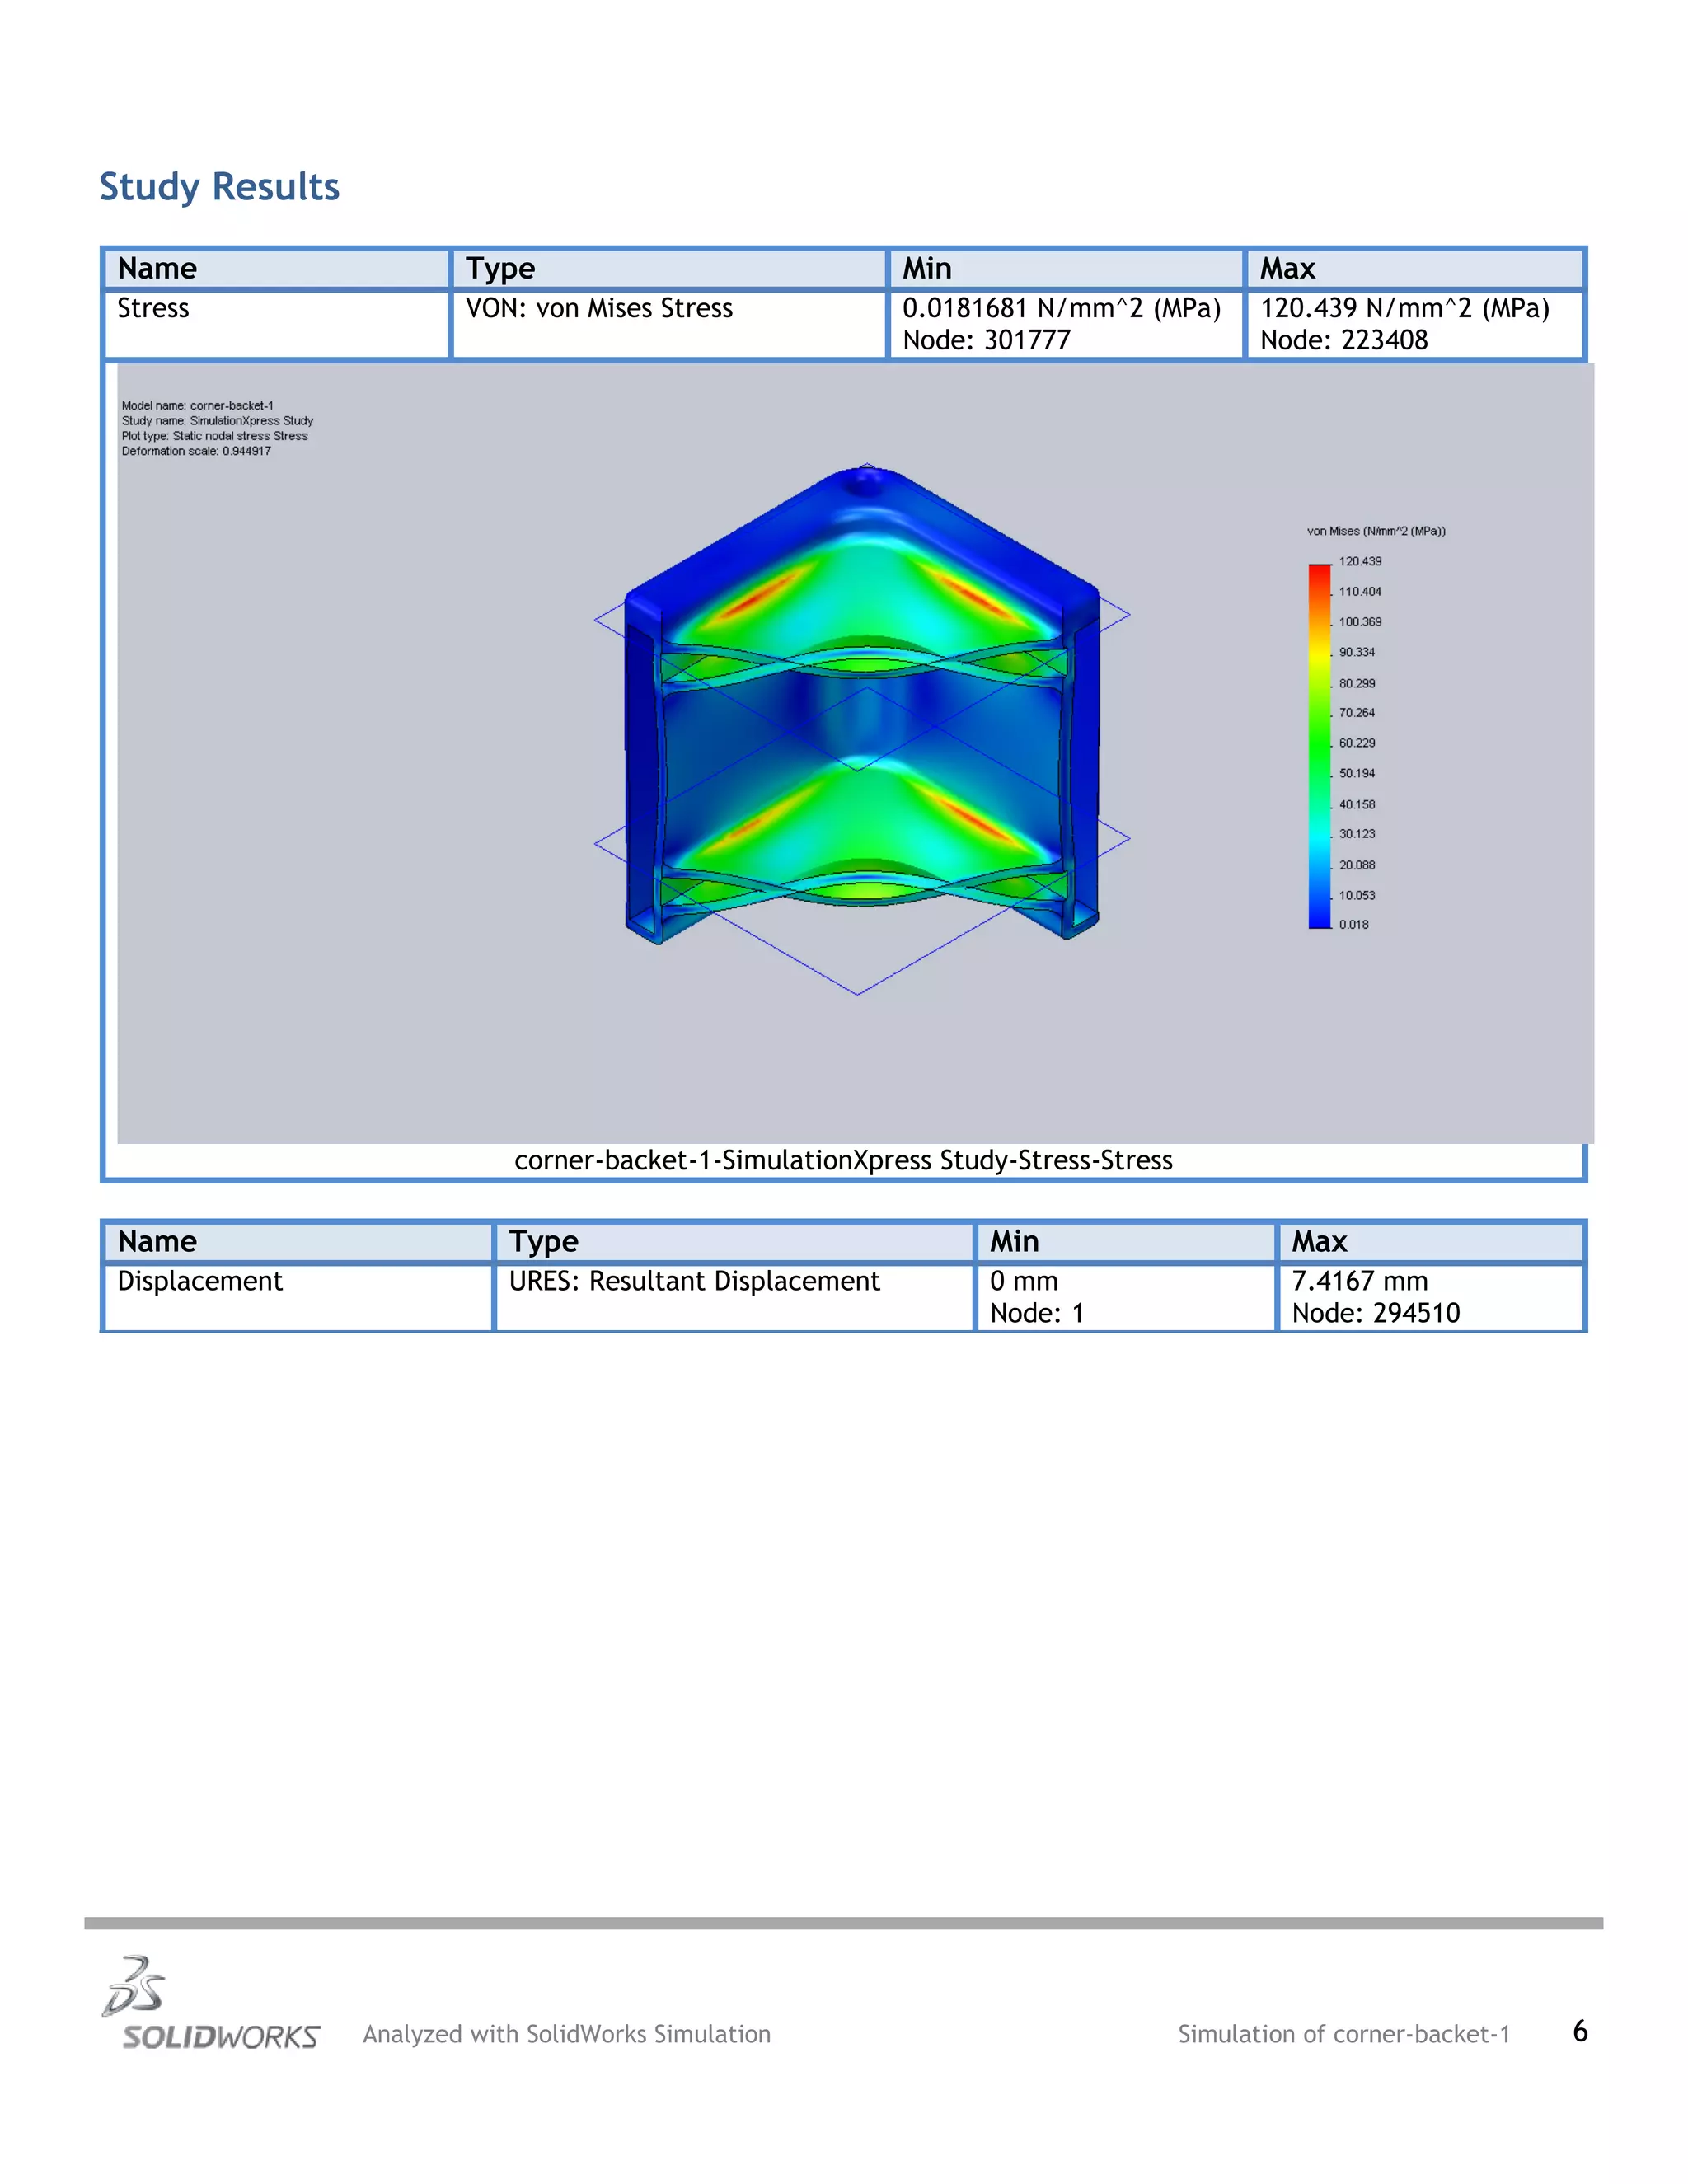Image resolution: width=1688 pixels, height=2184 pixels.
Task: Click legend value 0.018
Action: [1354, 925]
